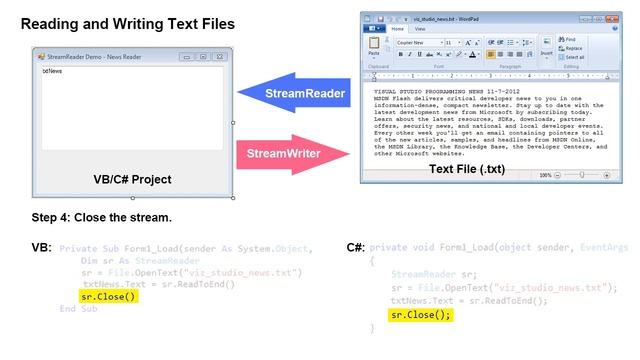
Task: Close the StreamReader Demo window
Action: (x=220, y=57)
